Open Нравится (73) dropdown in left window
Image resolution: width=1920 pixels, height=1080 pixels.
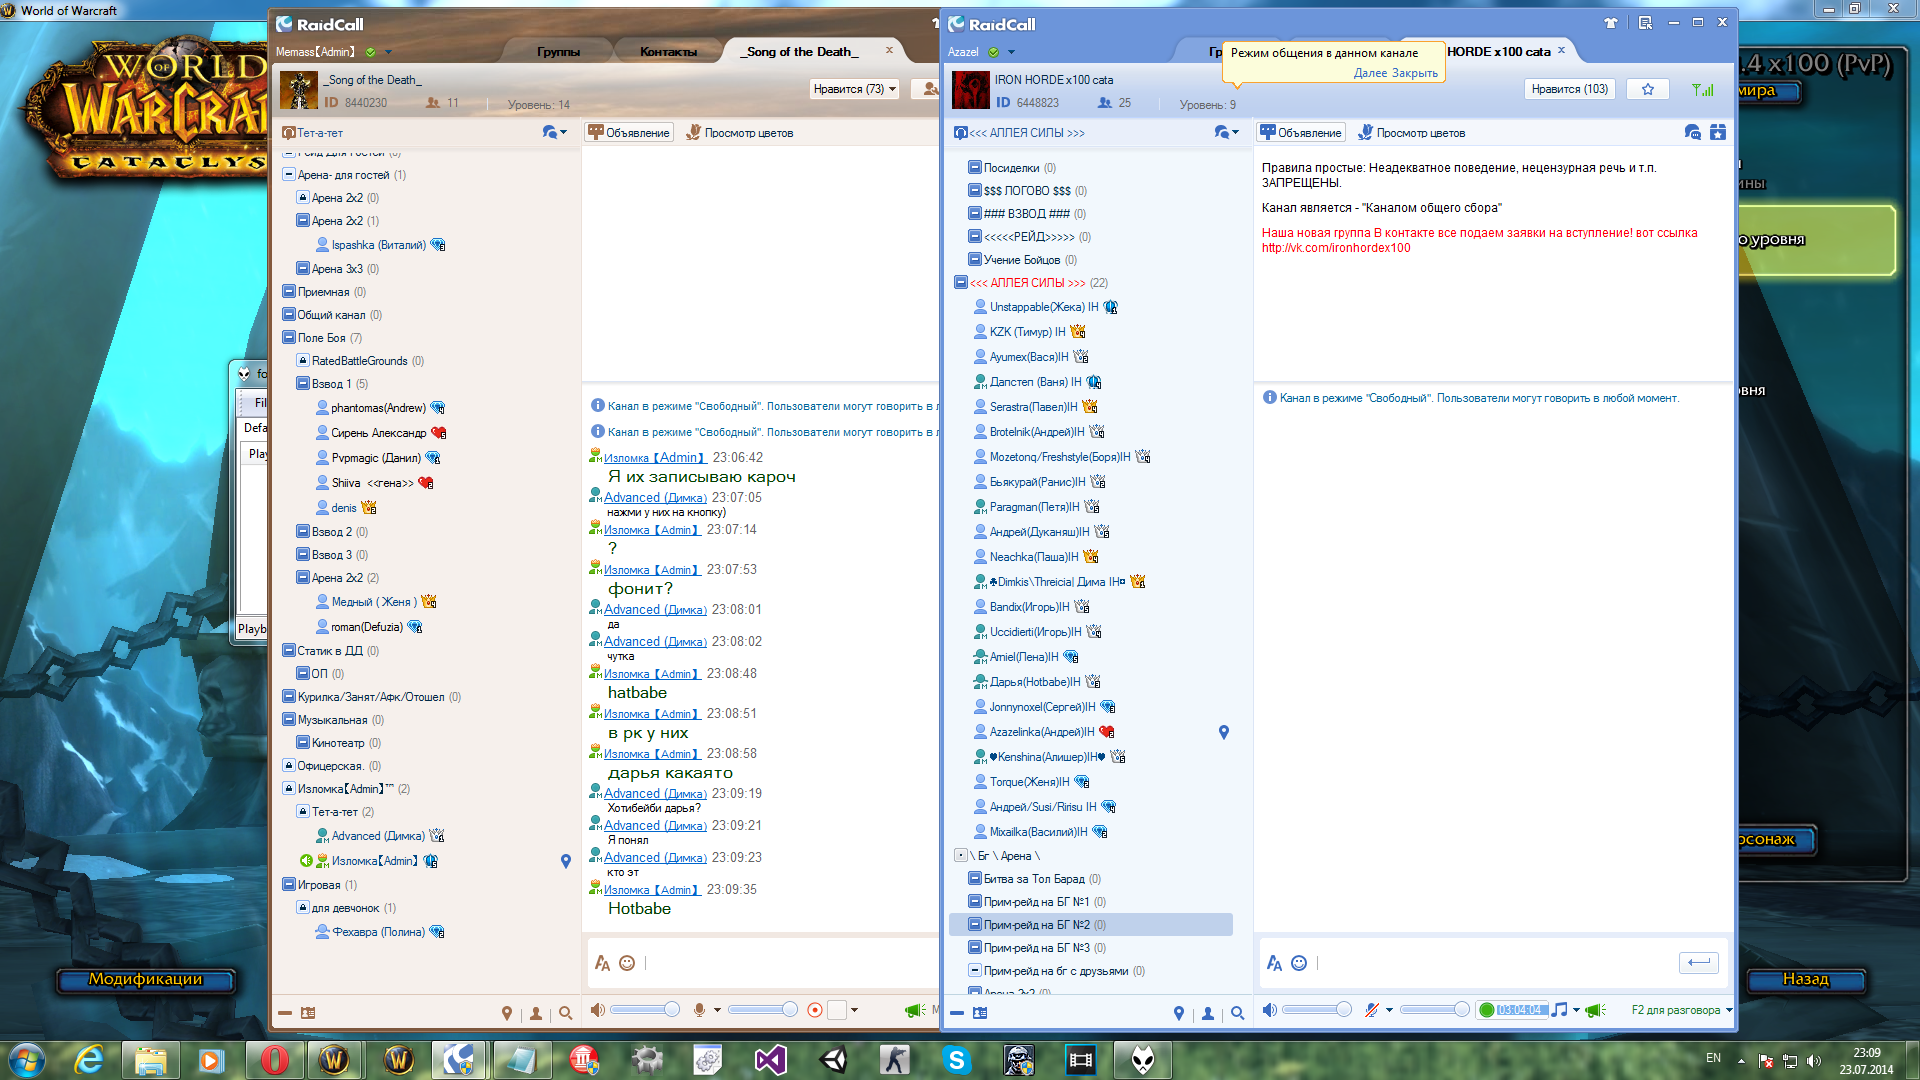click(892, 89)
